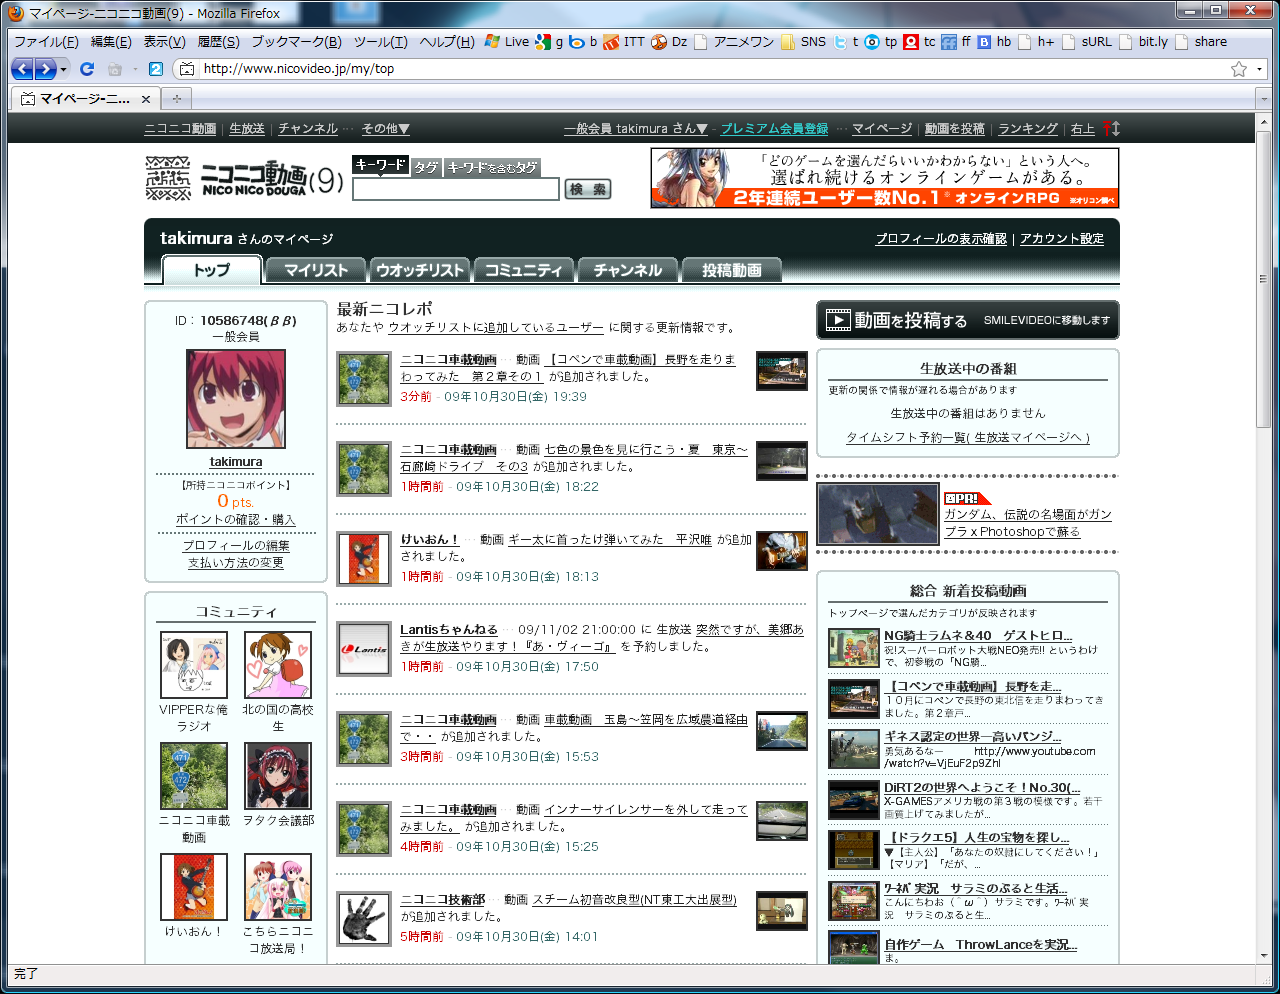1280x994 pixels.
Task: Open the けいおん！ report link
Action: pyautogui.click(x=429, y=540)
